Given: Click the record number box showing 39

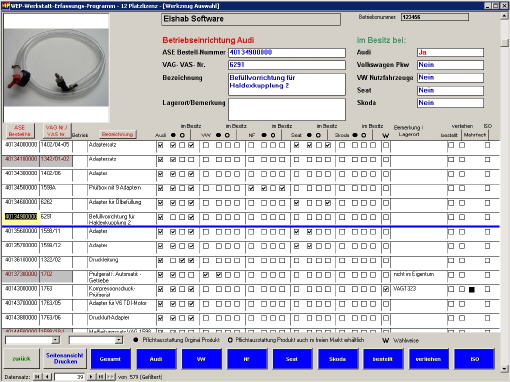Looking at the screenshot, I should tap(69, 377).
